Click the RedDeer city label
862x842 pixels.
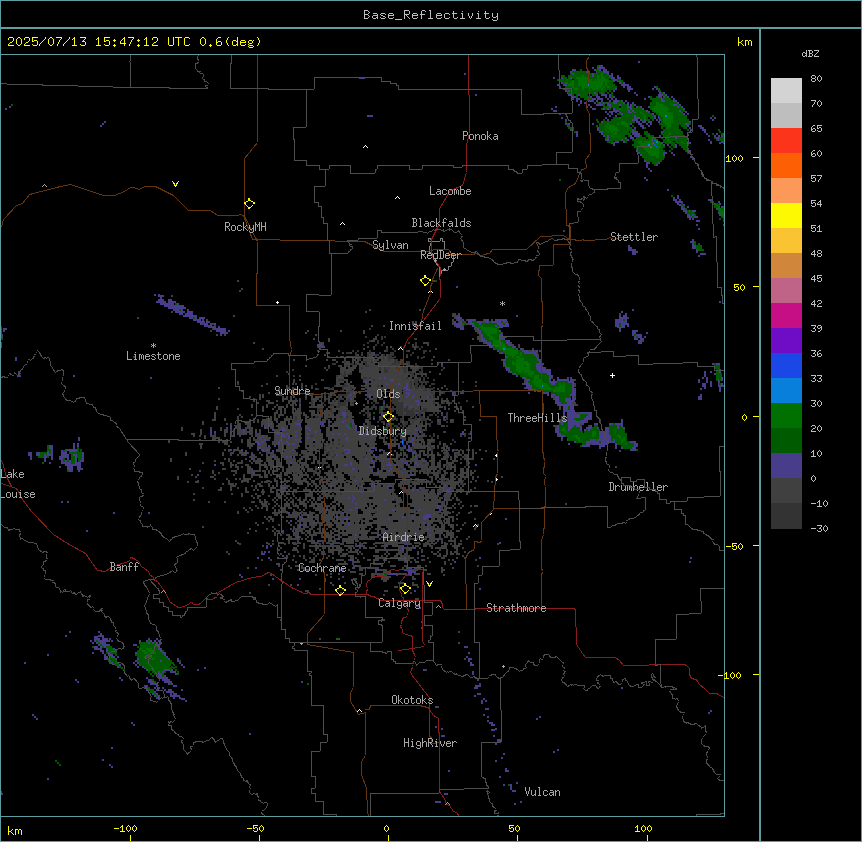click(x=440, y=255)
